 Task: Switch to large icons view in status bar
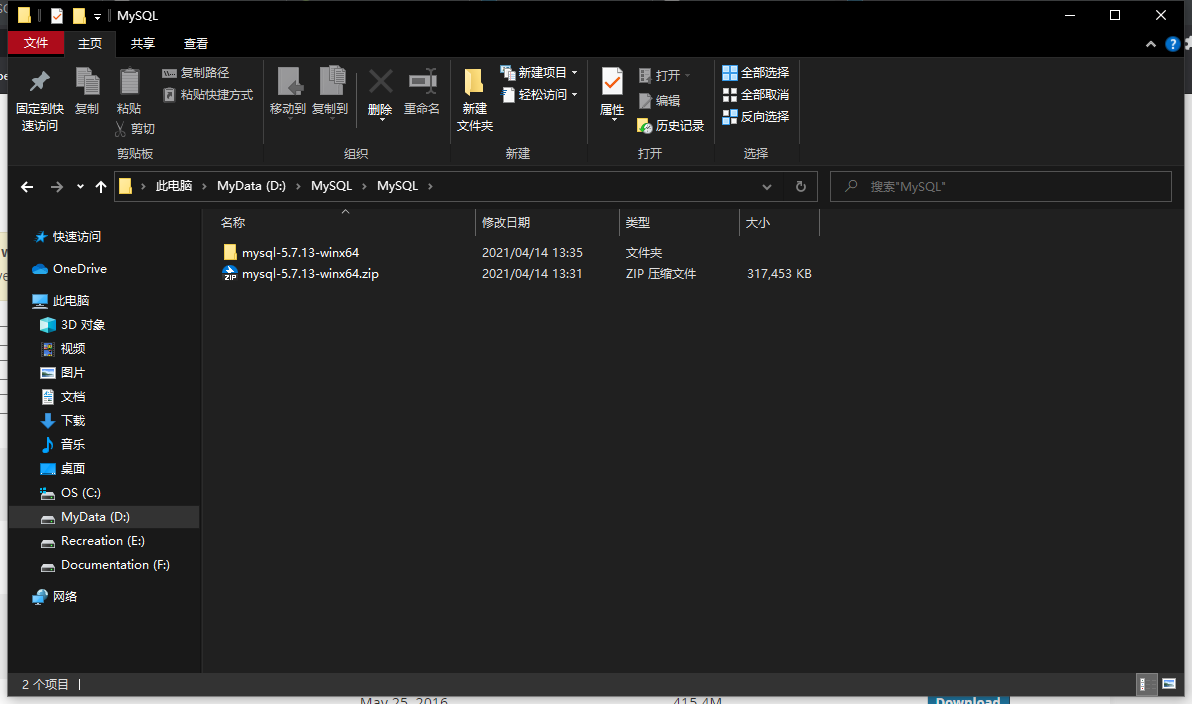click(1169, 684)
